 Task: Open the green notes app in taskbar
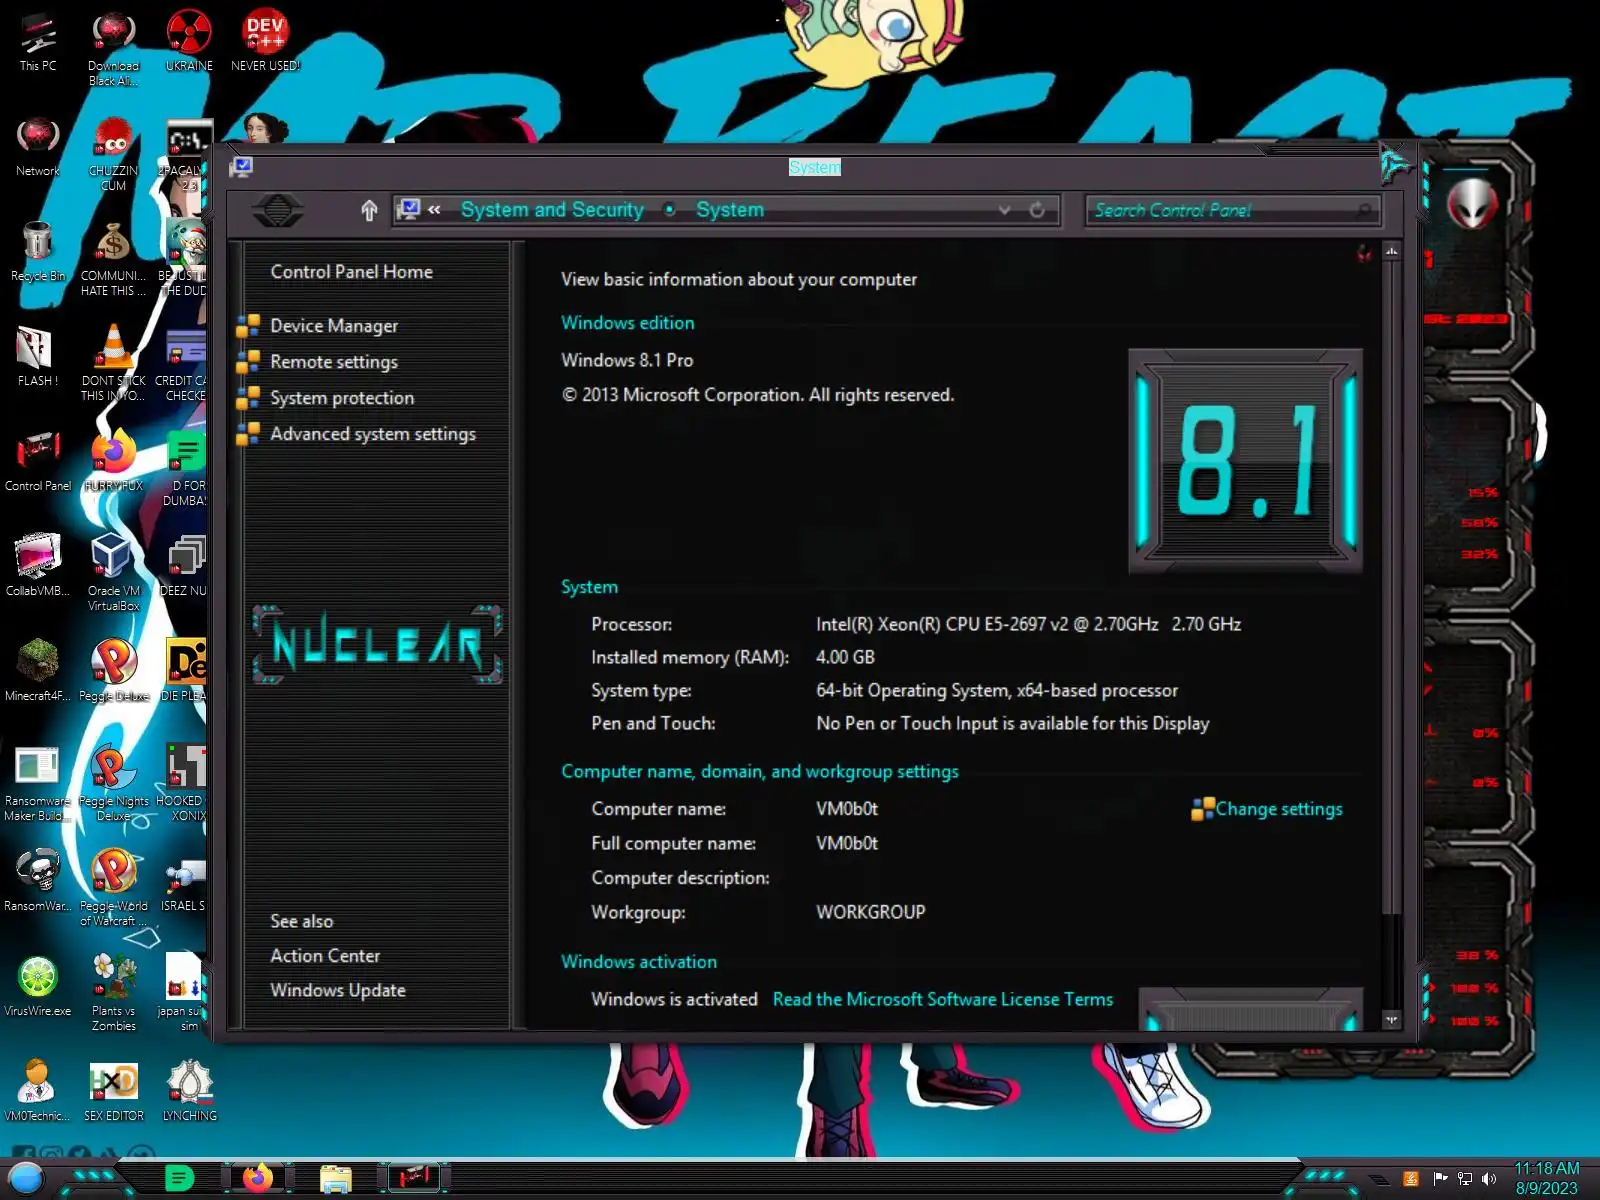coord(179,1179)
